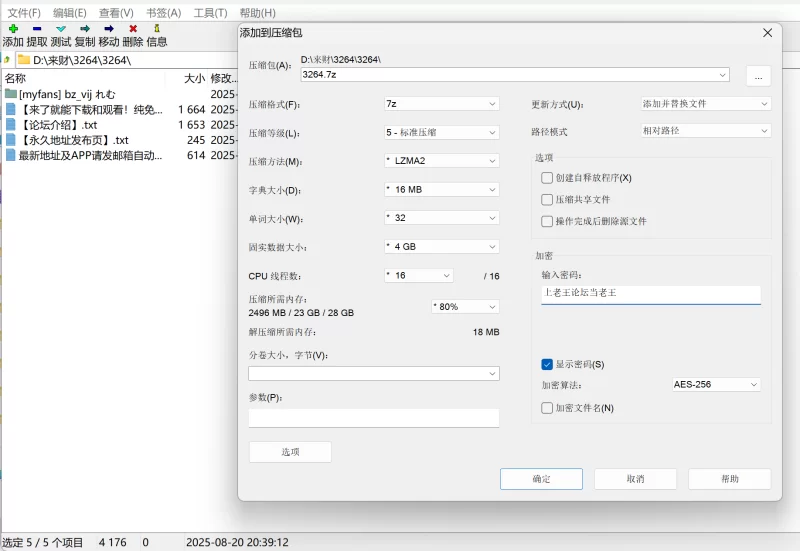The width and height of the screenshot is (800, 551).
Task: Click the 名称 column header
Action: (x=15, y=78)
